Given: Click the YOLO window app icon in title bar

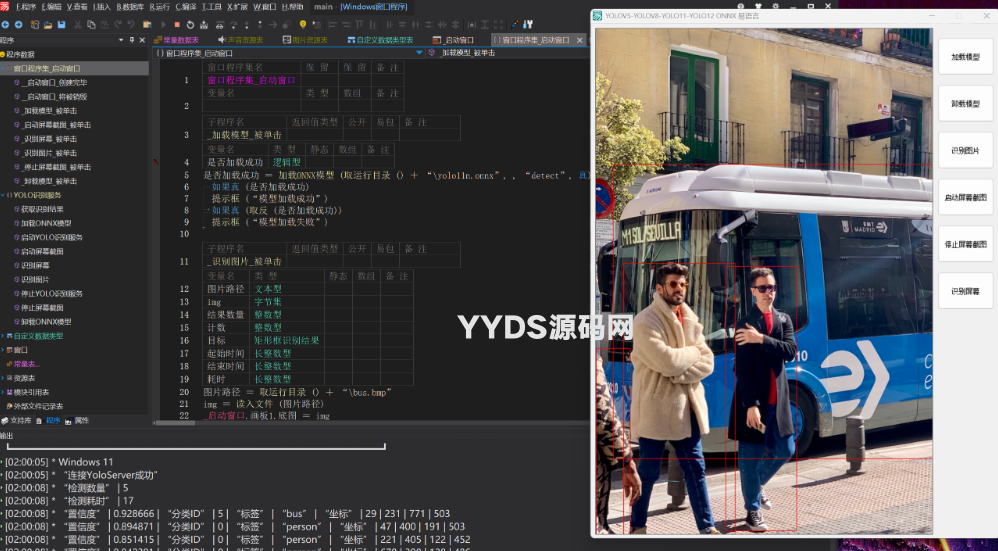Looking at the screenshot, I should [x=598, y=16].
